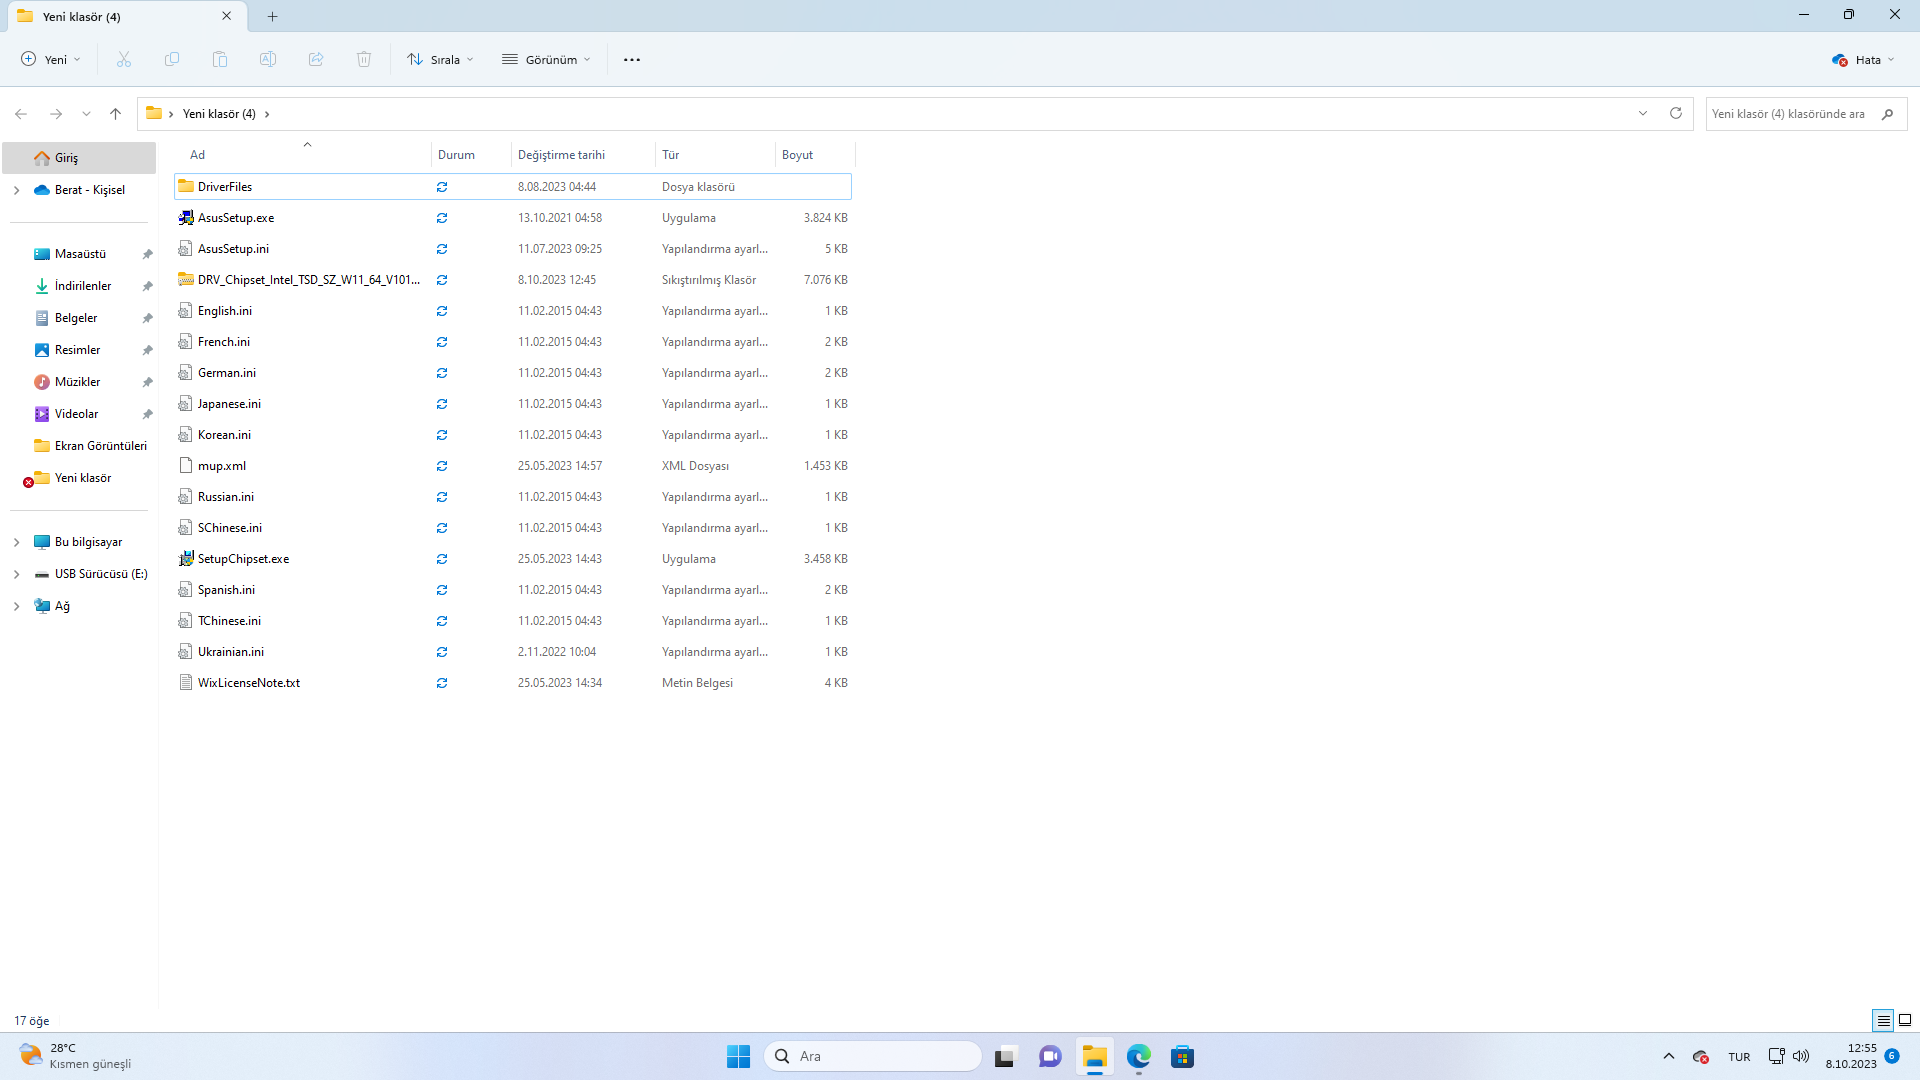Switch to details view icon in status bar
The height and width of the screenshot is (1080, 1920).
point(1883,1021)
